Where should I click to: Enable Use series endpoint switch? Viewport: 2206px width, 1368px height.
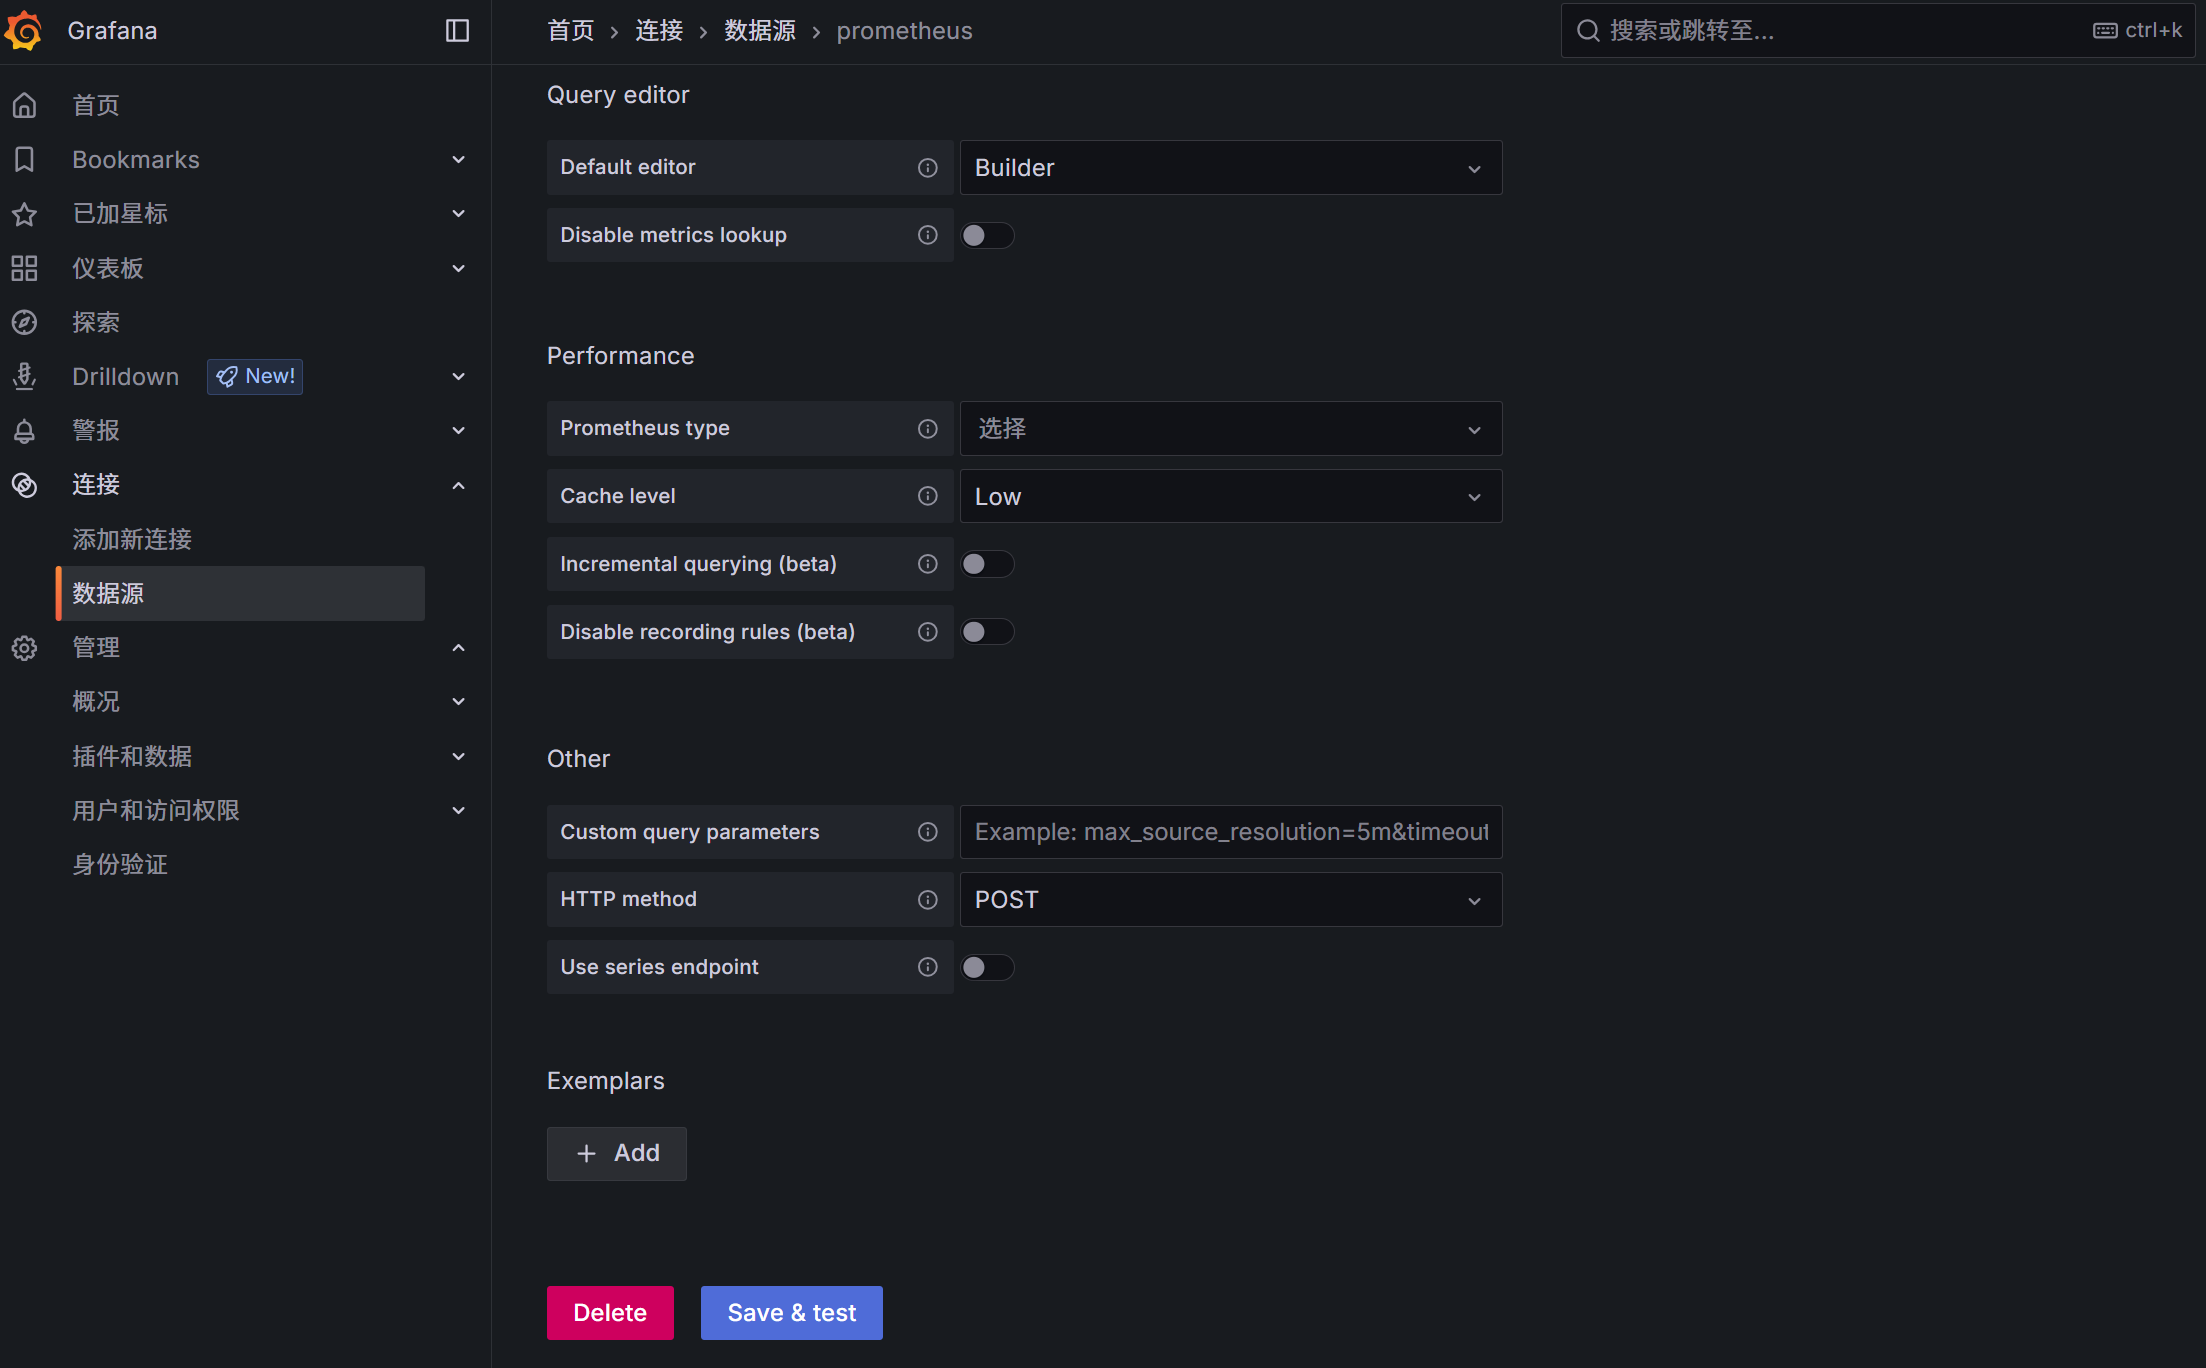tap(987, 967)
